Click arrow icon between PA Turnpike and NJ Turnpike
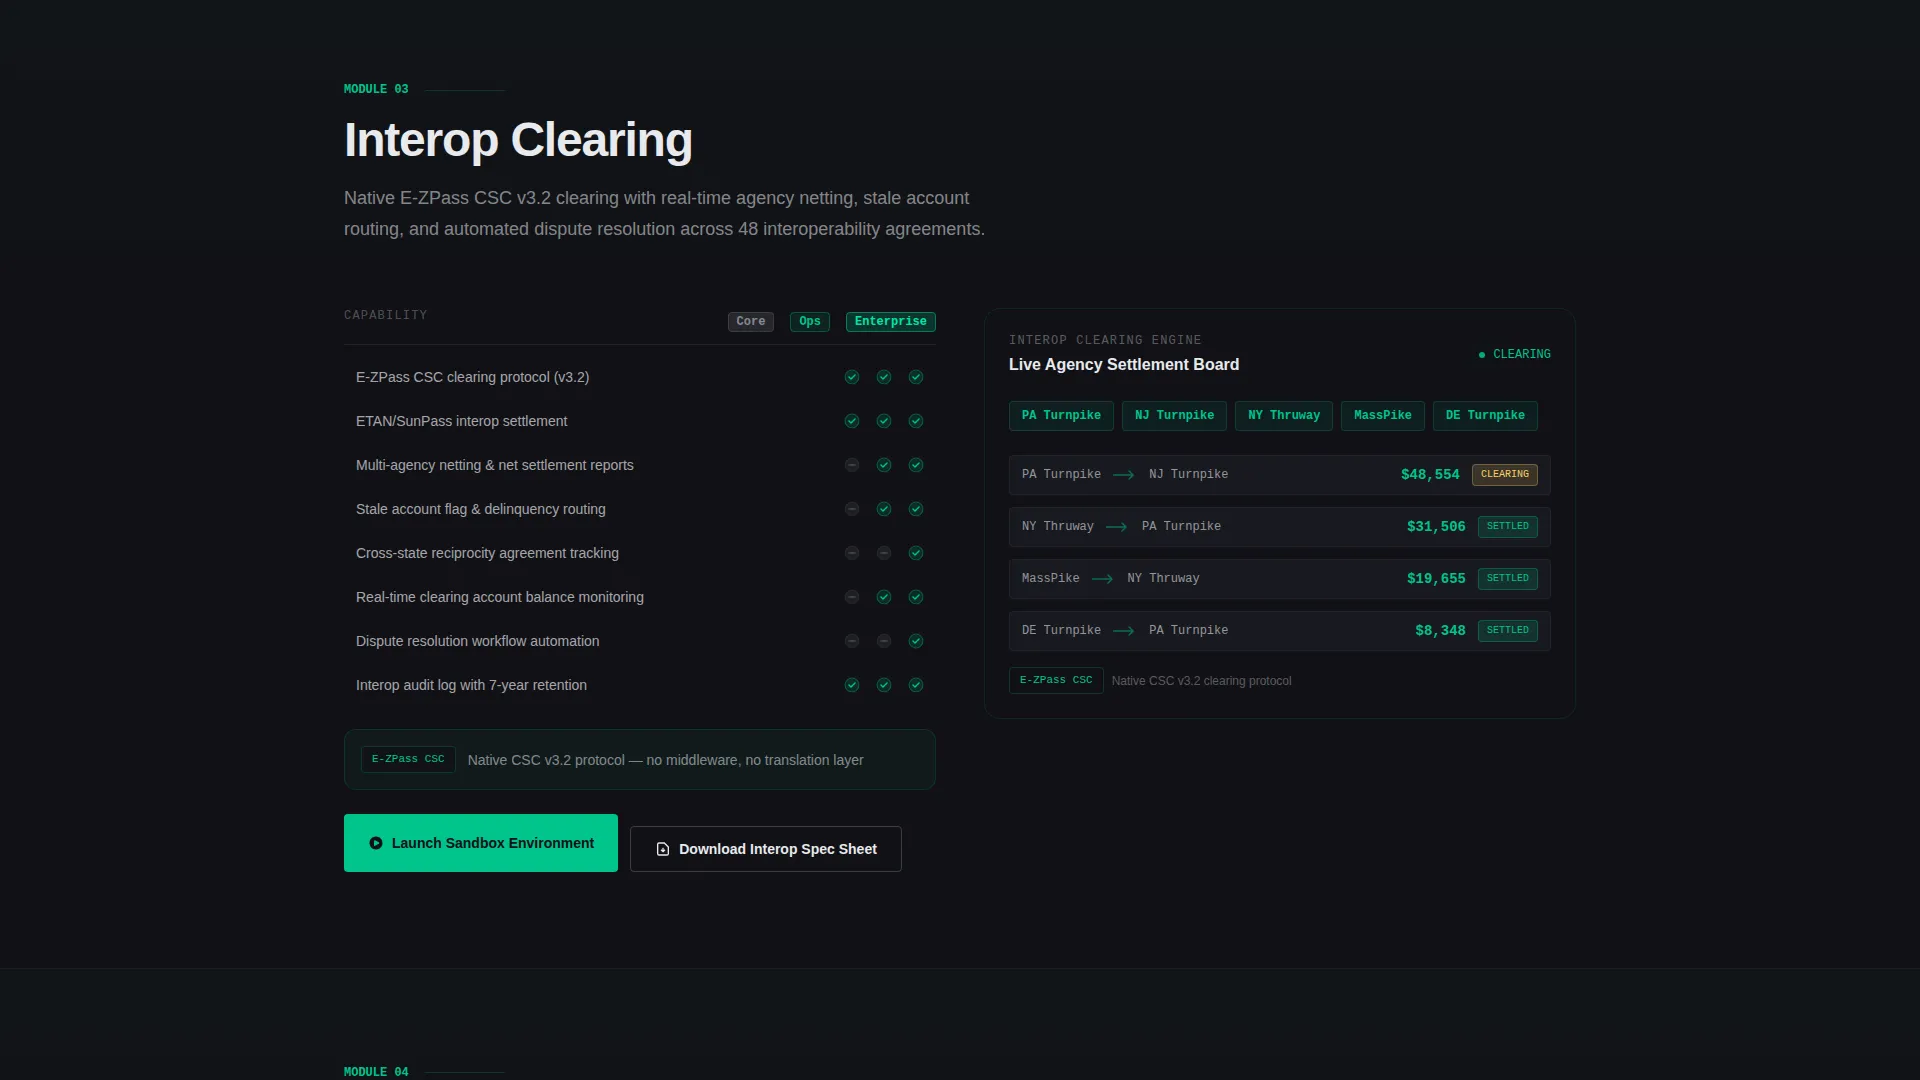1920x1080 pixels. click(1124, 475)
